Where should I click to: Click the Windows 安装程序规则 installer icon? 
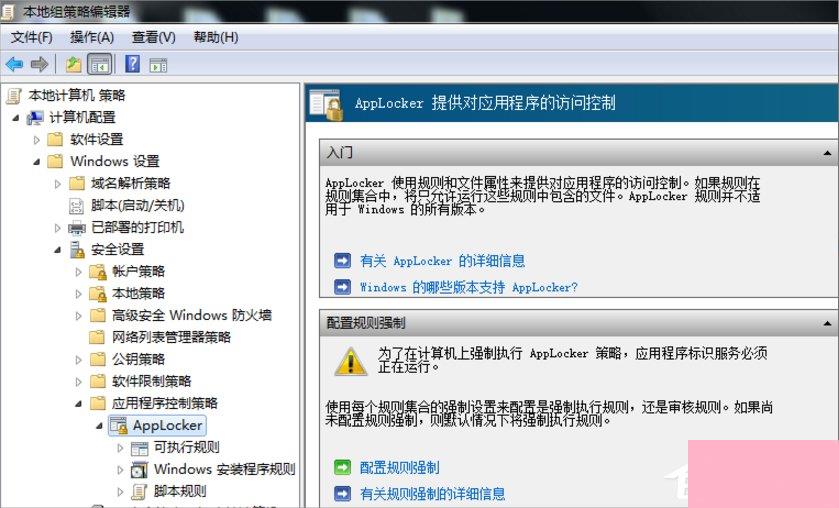[x=140, y=469]
